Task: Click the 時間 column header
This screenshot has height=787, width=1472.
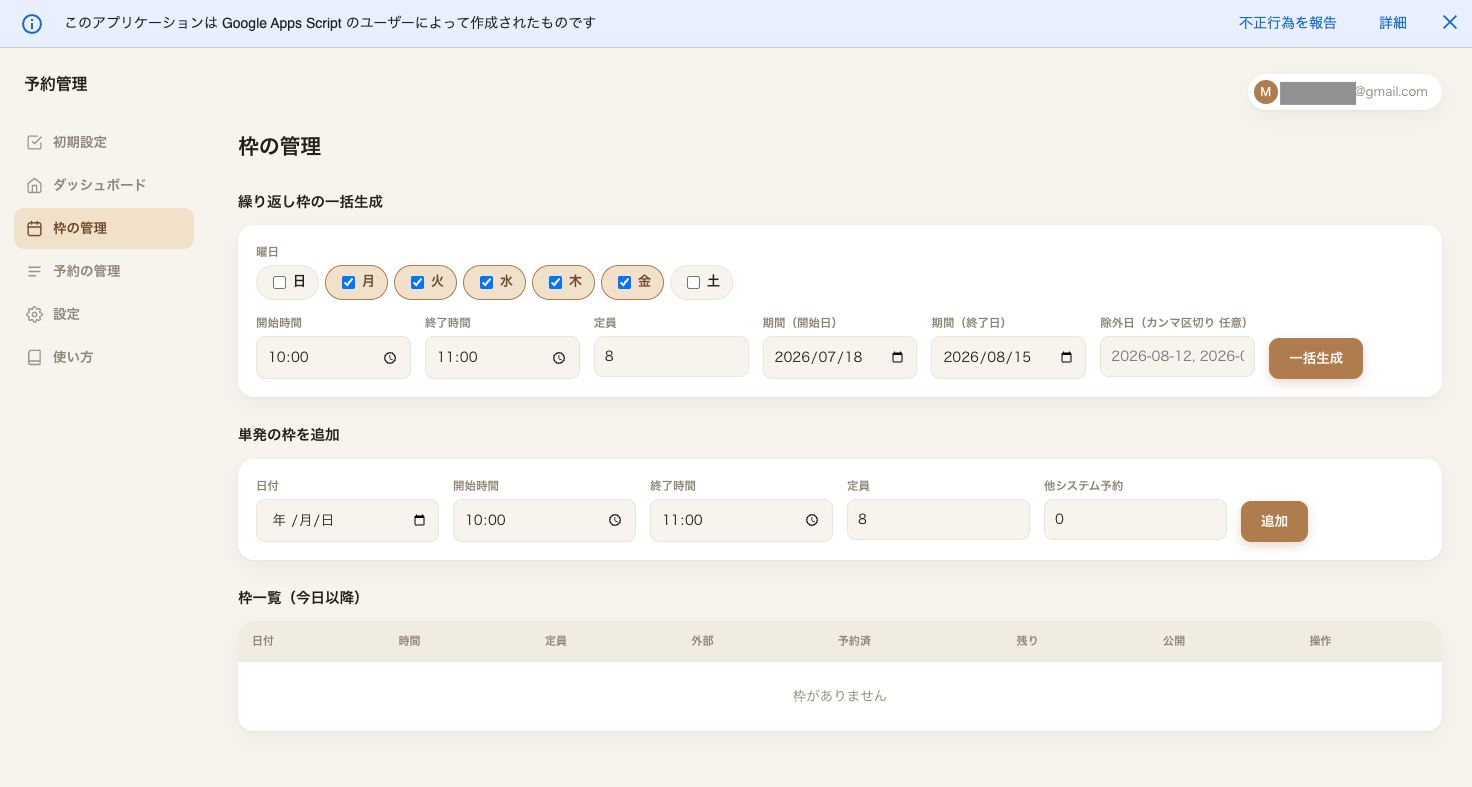Action: pyautogui.click(x=409, y=640)
